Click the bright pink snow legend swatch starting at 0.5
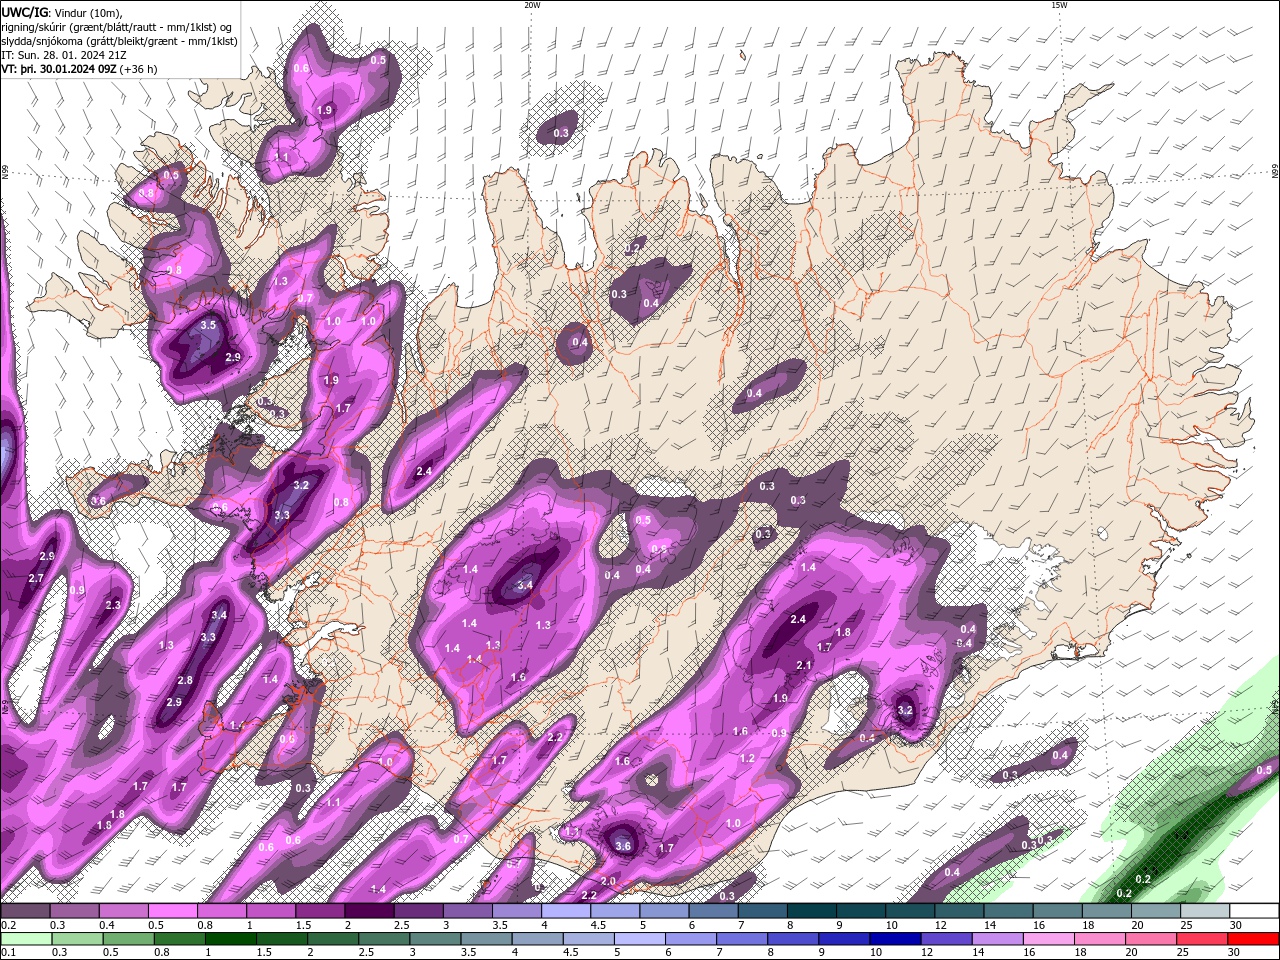Image resolution: width=1280 pixels, height=960 pixels. [x=174, y=911]
